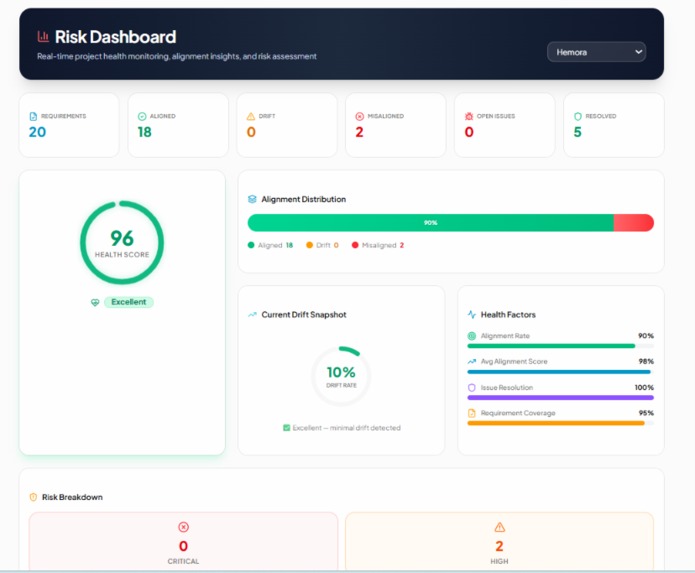Select the Resolved count 5
This screenshot has width=695, height=573.
pyautogui.click(x=578, y=132)
